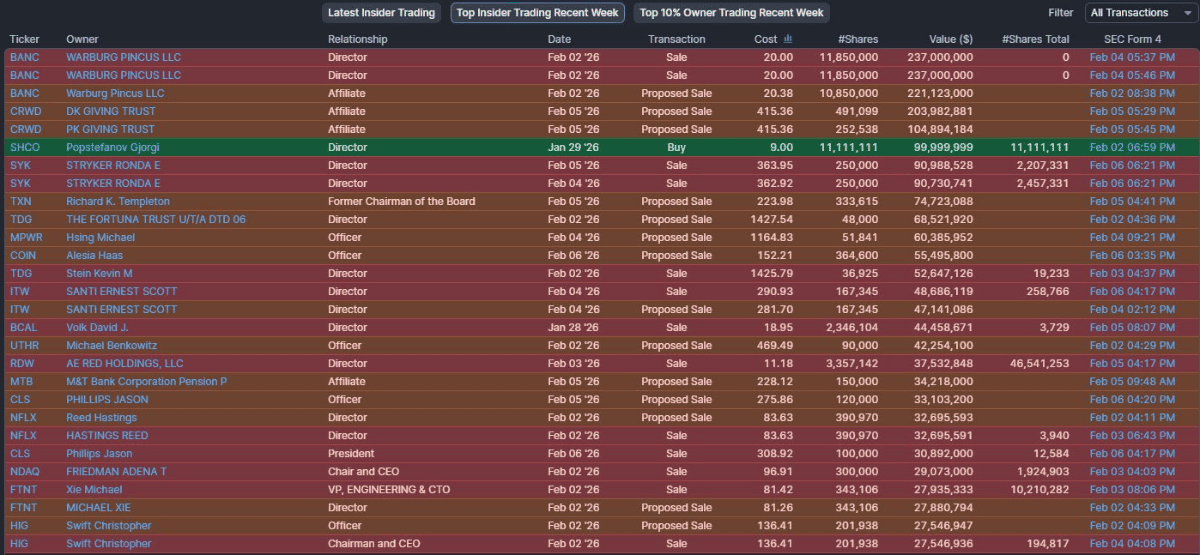
Task: Open owner Alesia Haas profile
Action: point(94,255)
